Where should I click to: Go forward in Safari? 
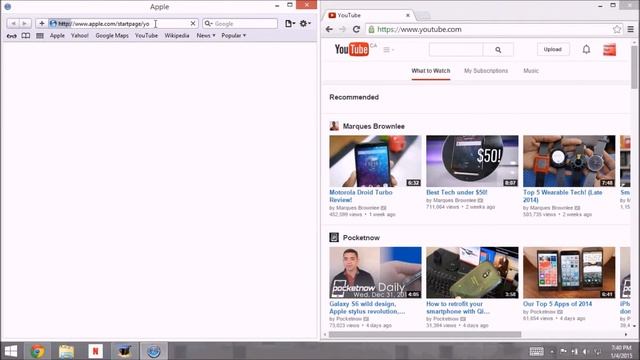pos(24,24)
